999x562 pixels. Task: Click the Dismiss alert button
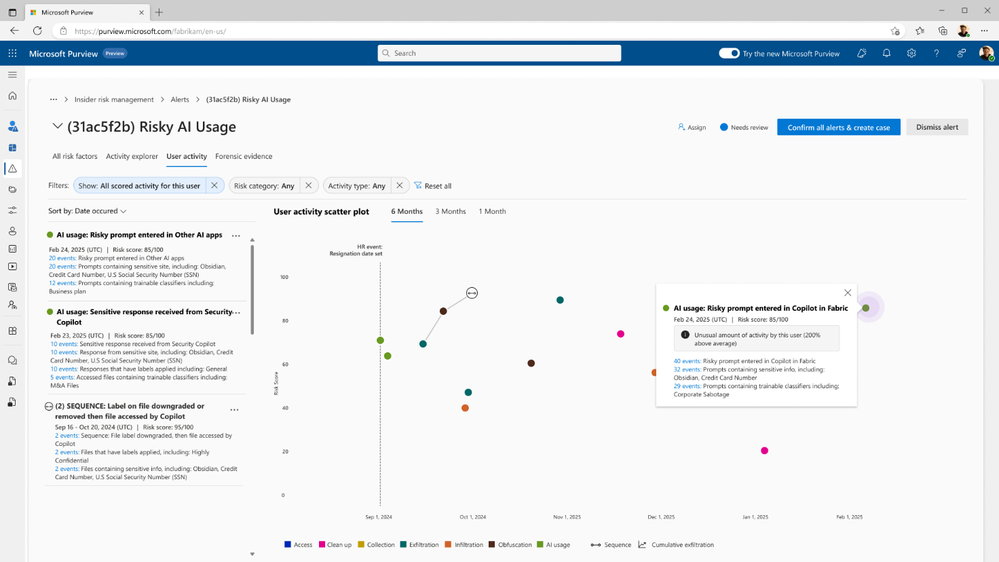pos(937,127)
